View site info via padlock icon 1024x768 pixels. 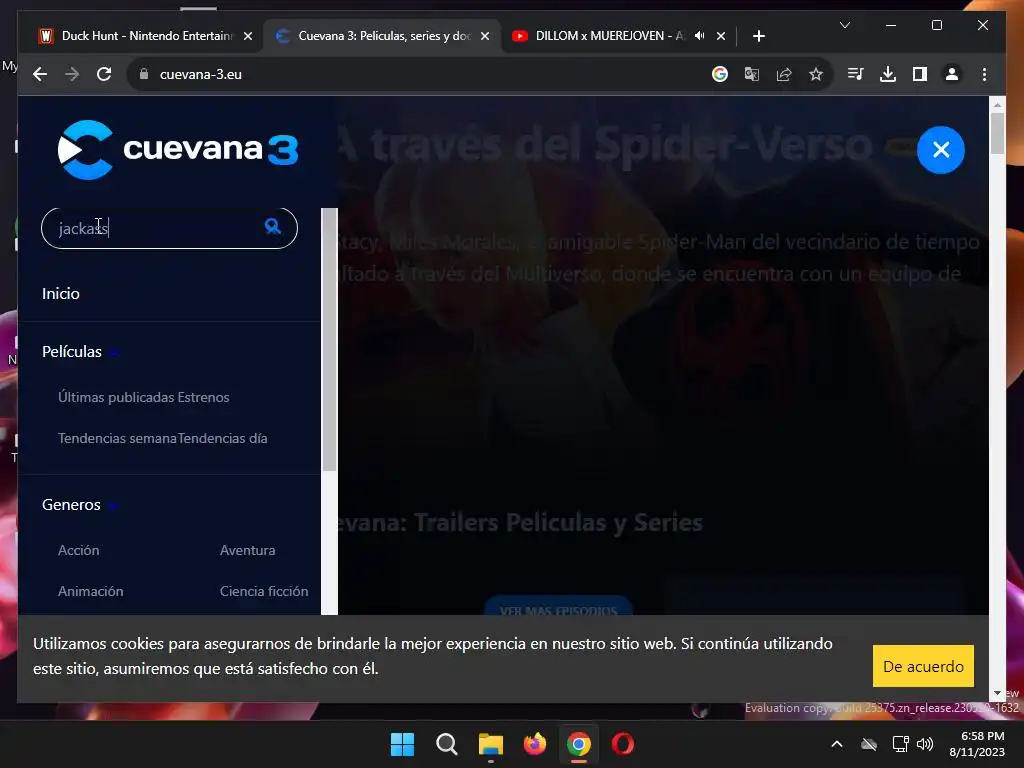144,74
